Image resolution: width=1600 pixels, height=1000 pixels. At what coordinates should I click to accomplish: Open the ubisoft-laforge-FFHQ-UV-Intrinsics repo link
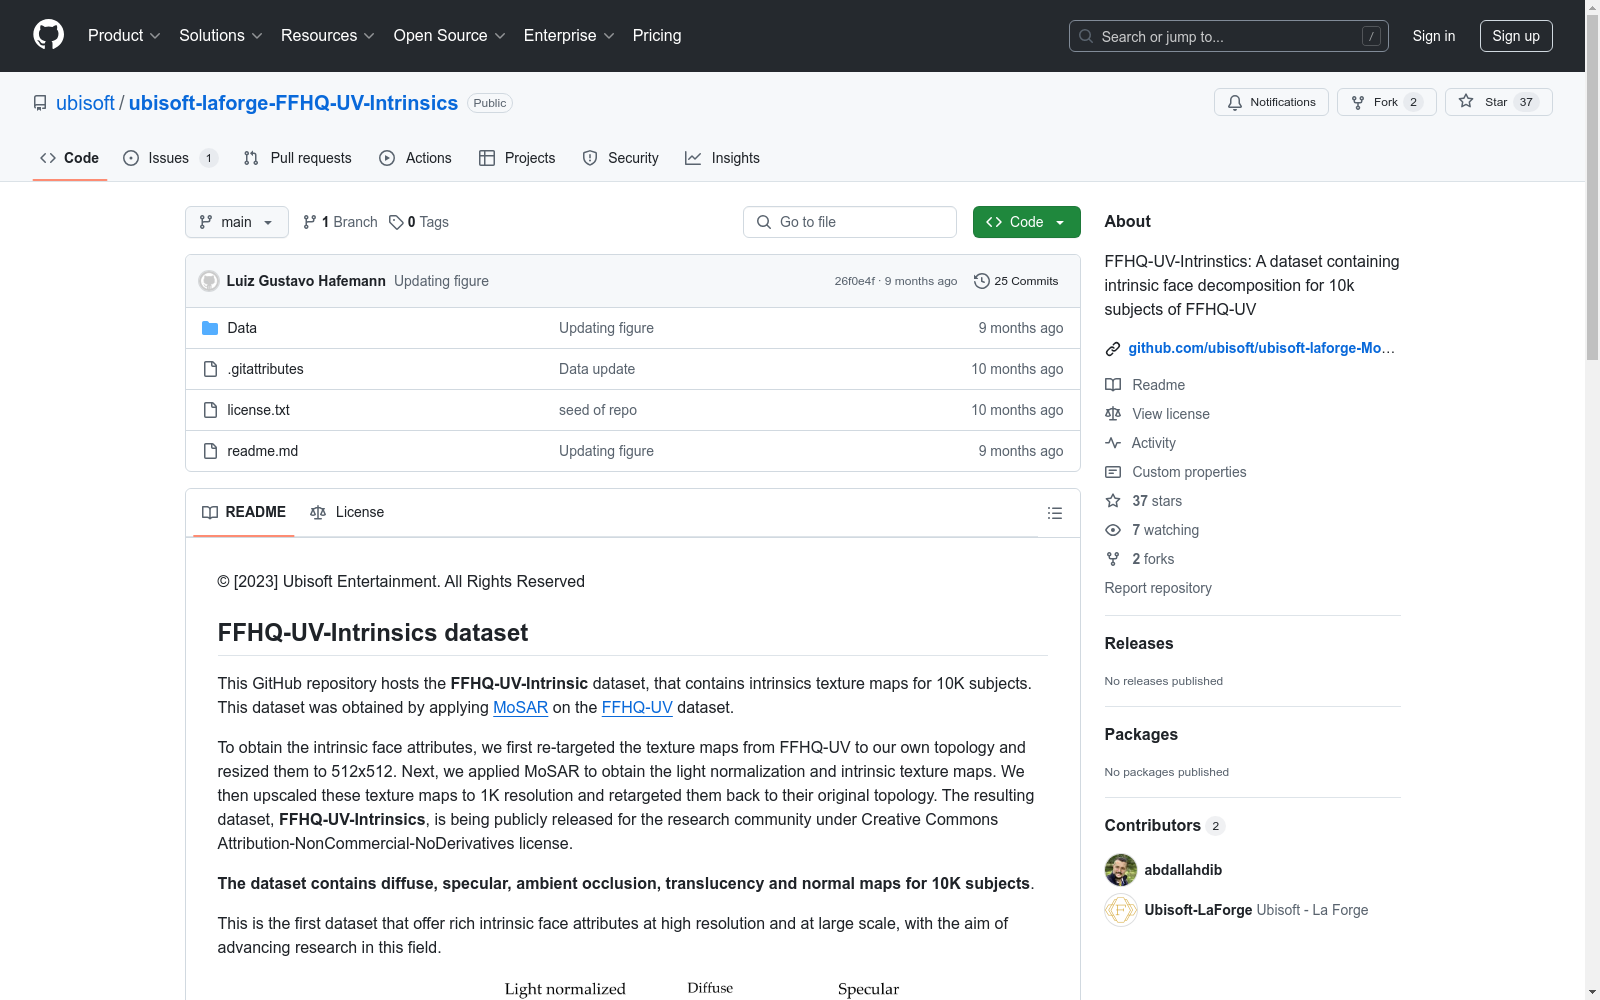293,103
